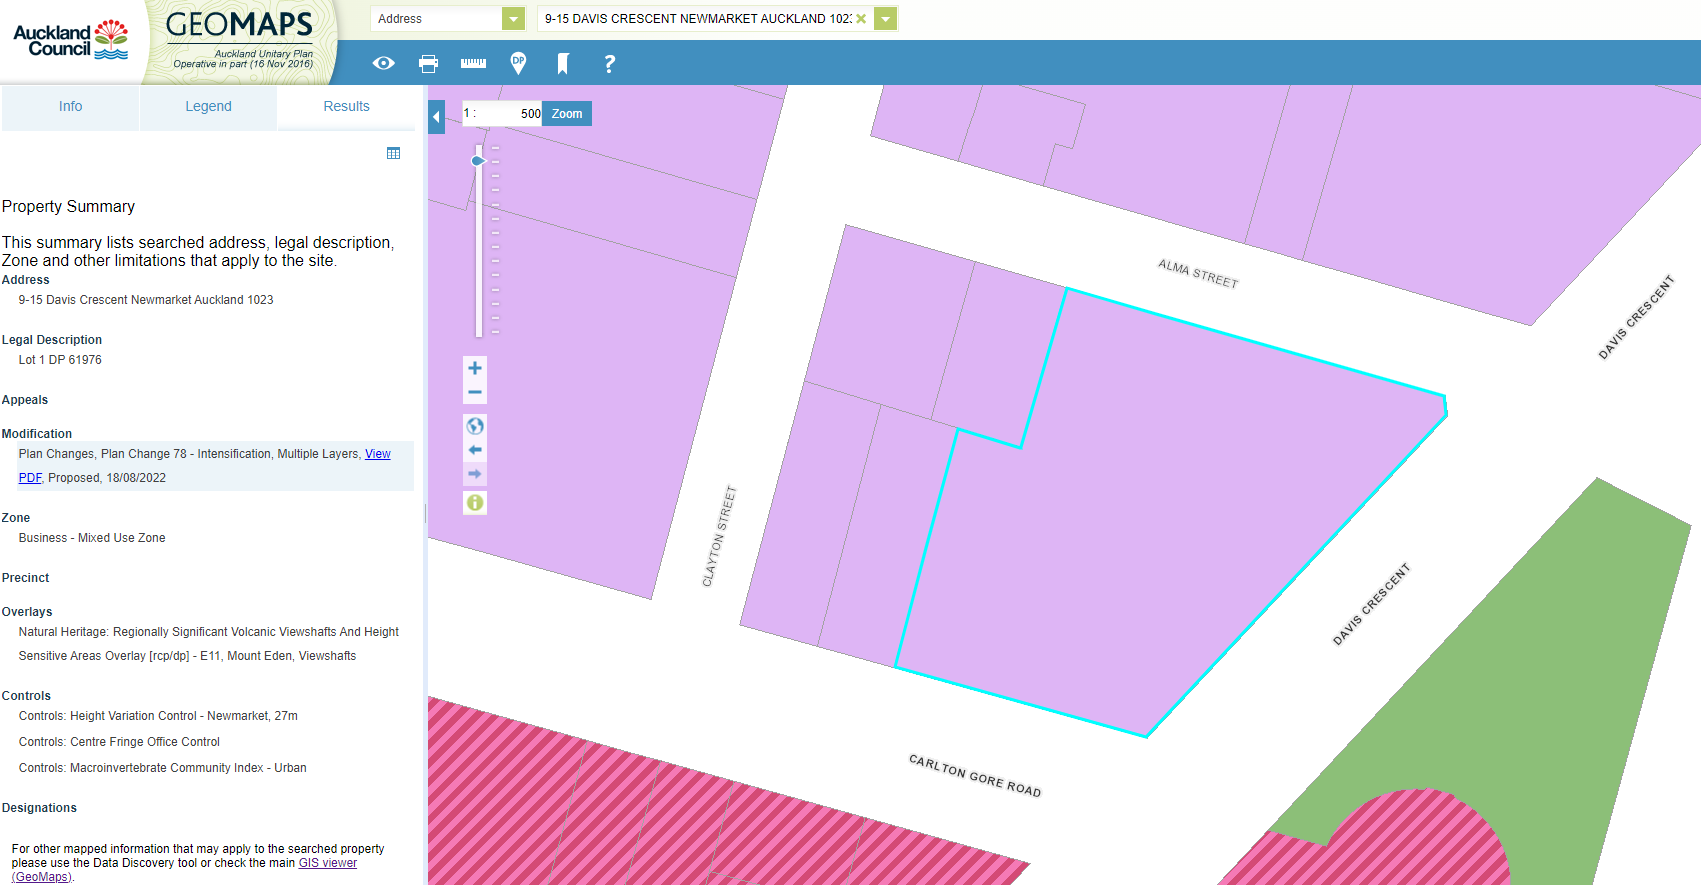The width and height of the screenshot is (1701, 885).
Task: Switch to the Info tab
Action: pyautogui.click(x=70, y=106)
